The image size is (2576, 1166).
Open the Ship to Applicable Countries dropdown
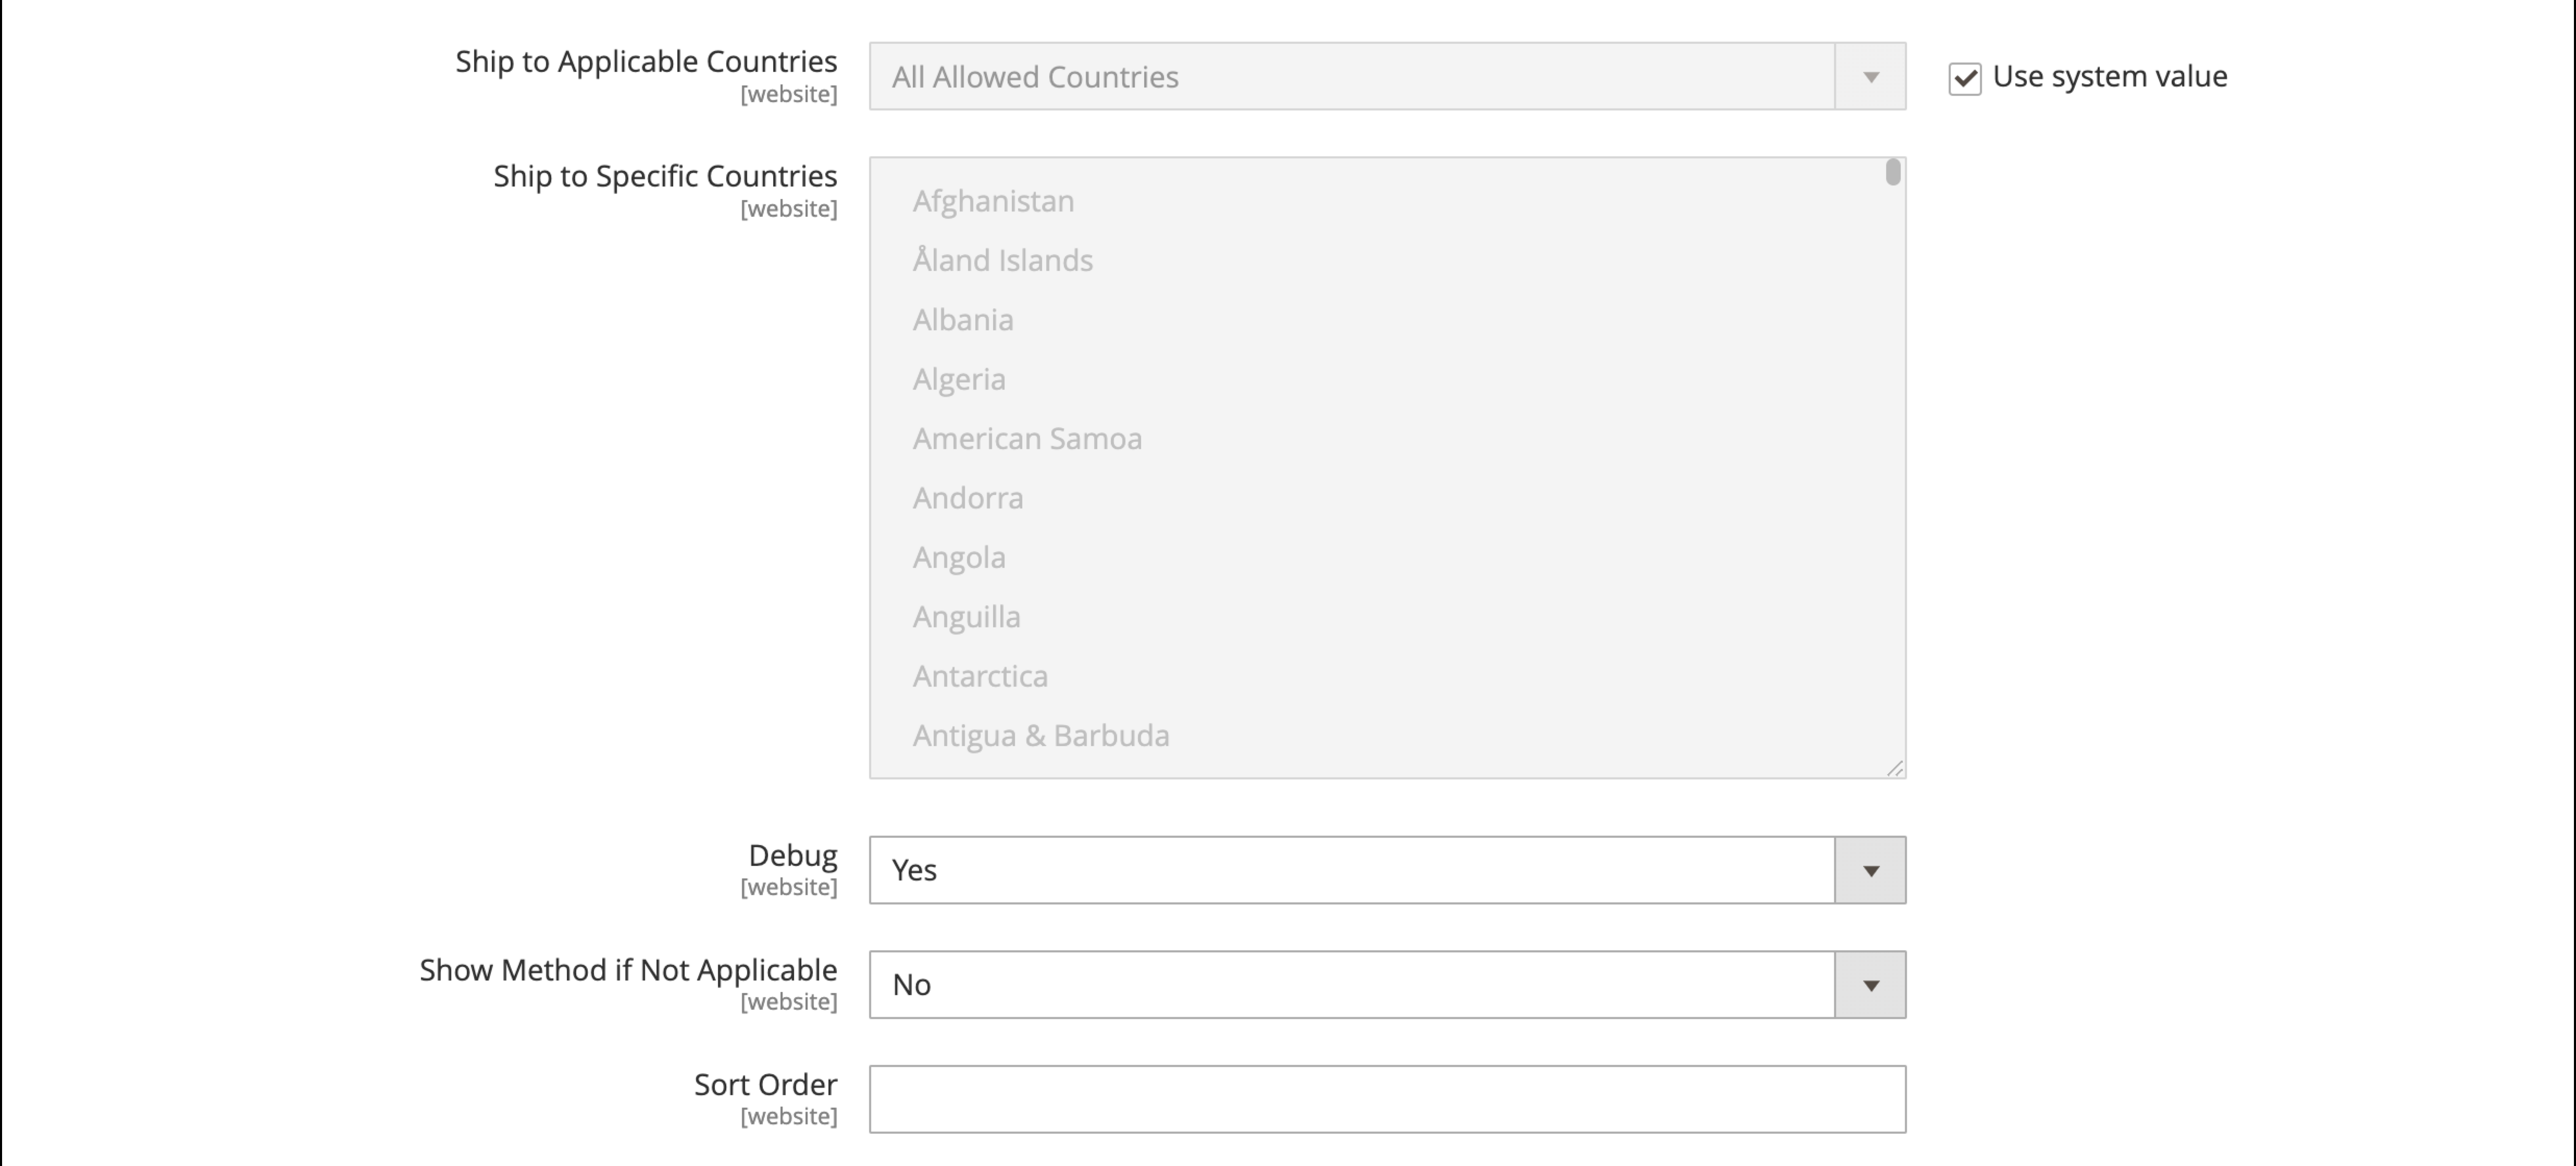click(1870, 77)
